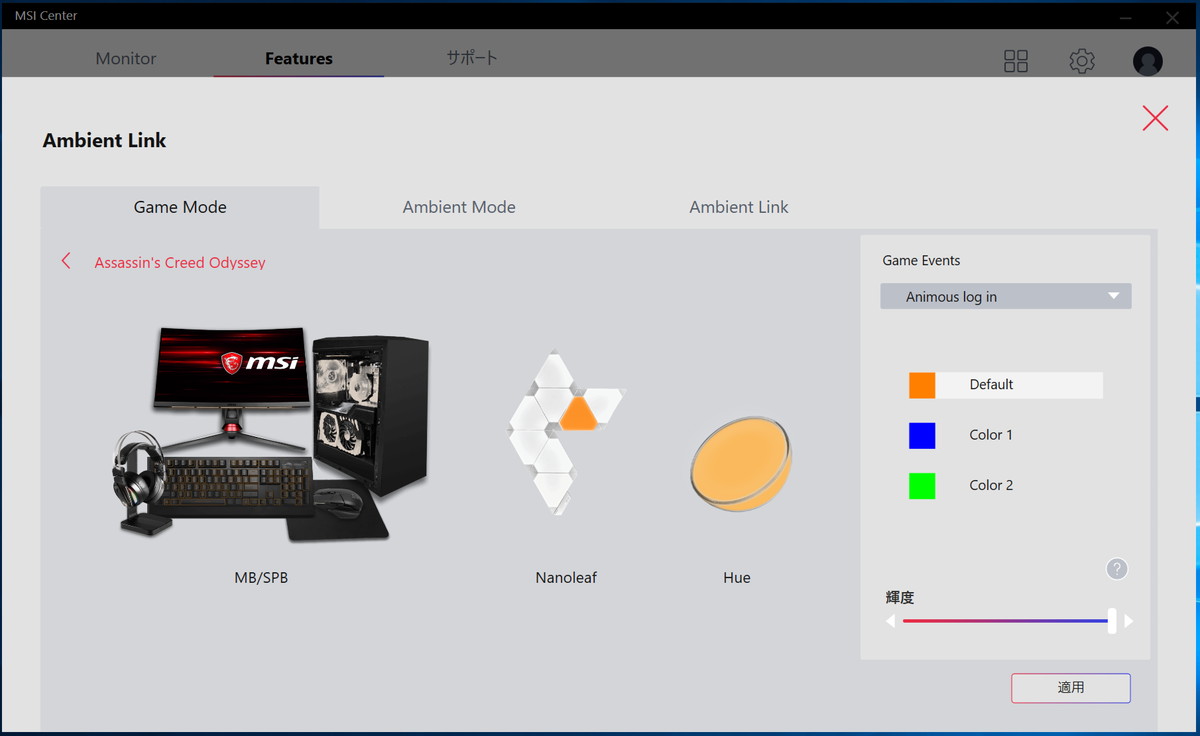Select the Game Mode tab
Screen dimensions: 1200x736
[x=180, y=207]
